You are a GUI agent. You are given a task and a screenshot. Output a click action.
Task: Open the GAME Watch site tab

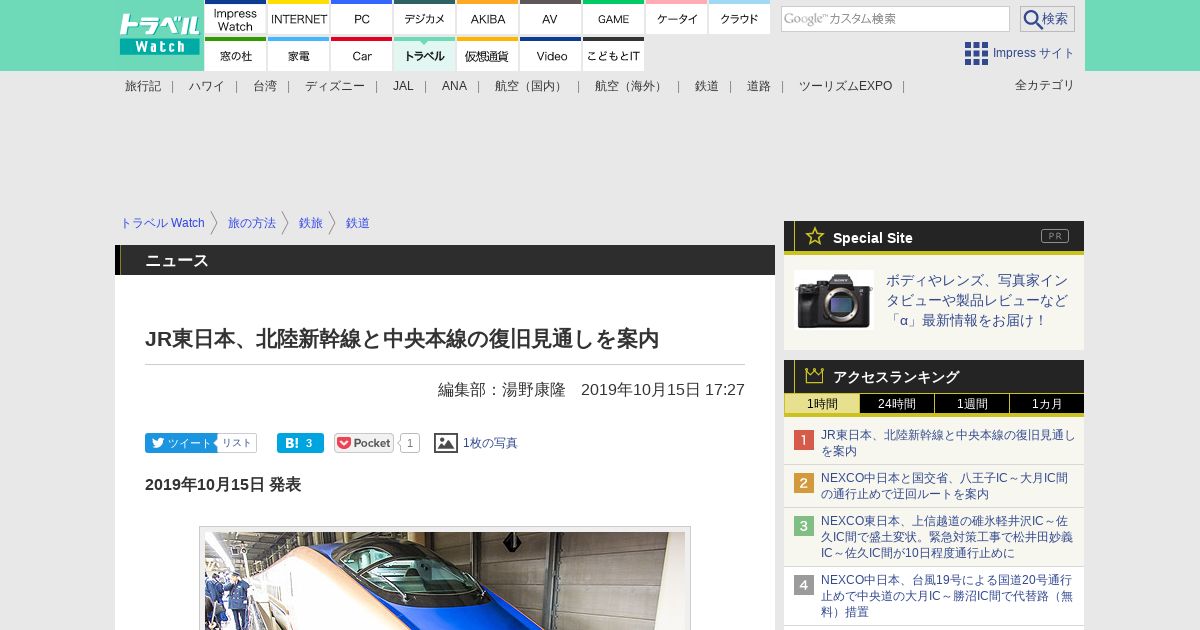[613, 19]
